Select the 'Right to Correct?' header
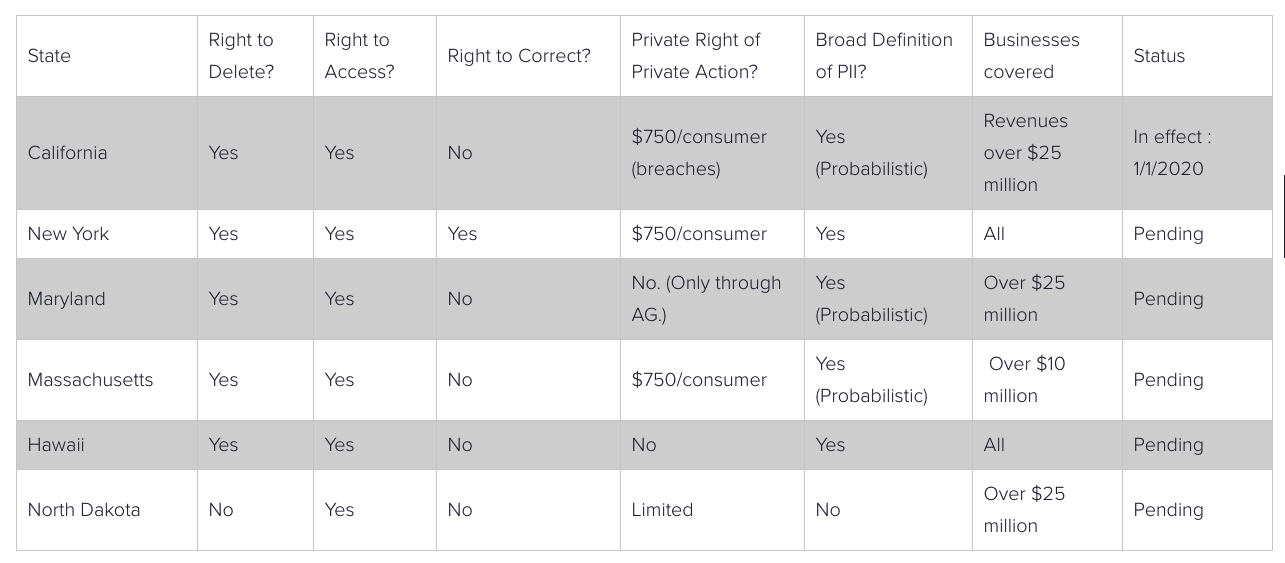Screen dimensions: 1285x563 pyautogui.click(x=528, y=56)
